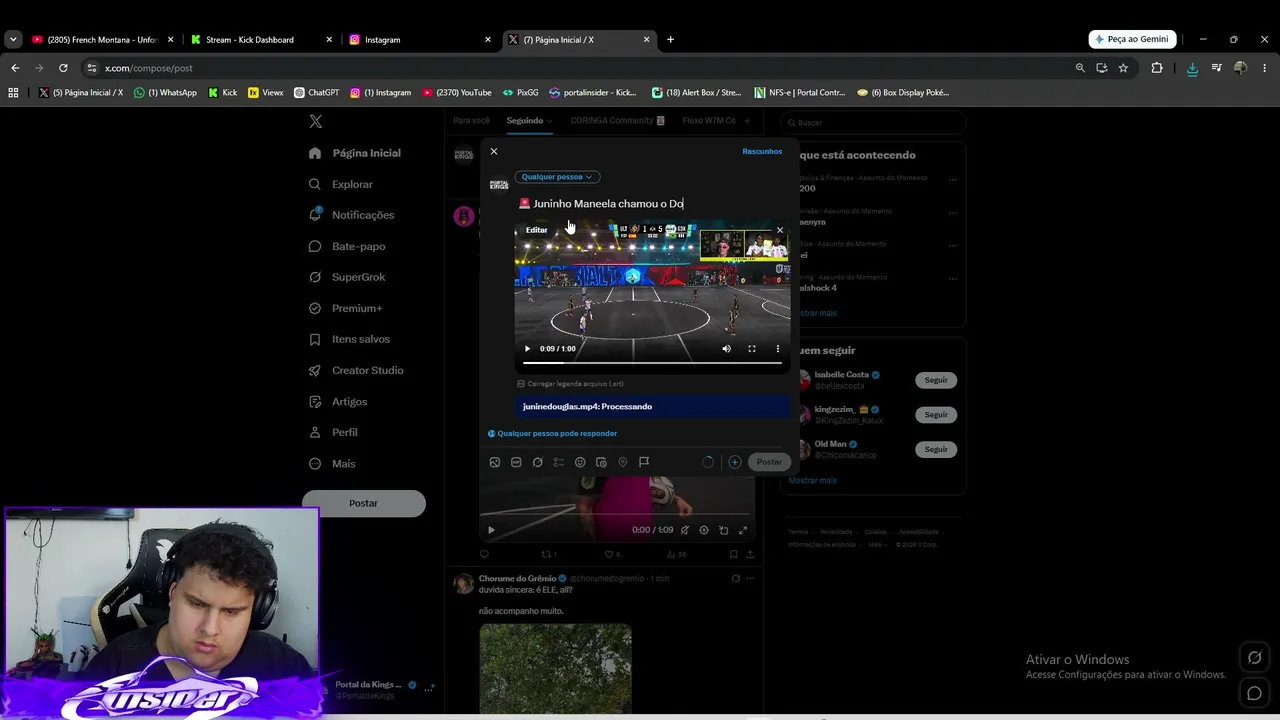Add a location tag to the post
This screenshot has width=1280, height=720.
pyautogui.click(x=622, y=462)
